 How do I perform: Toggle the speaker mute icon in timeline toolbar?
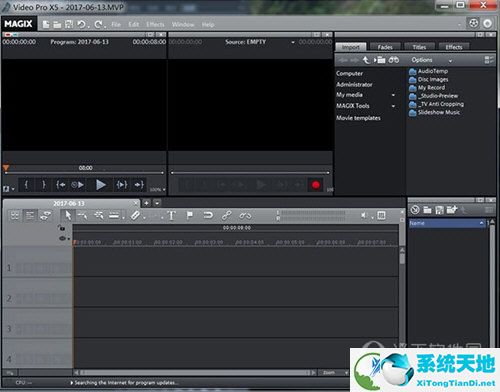(x=364, y=216)
